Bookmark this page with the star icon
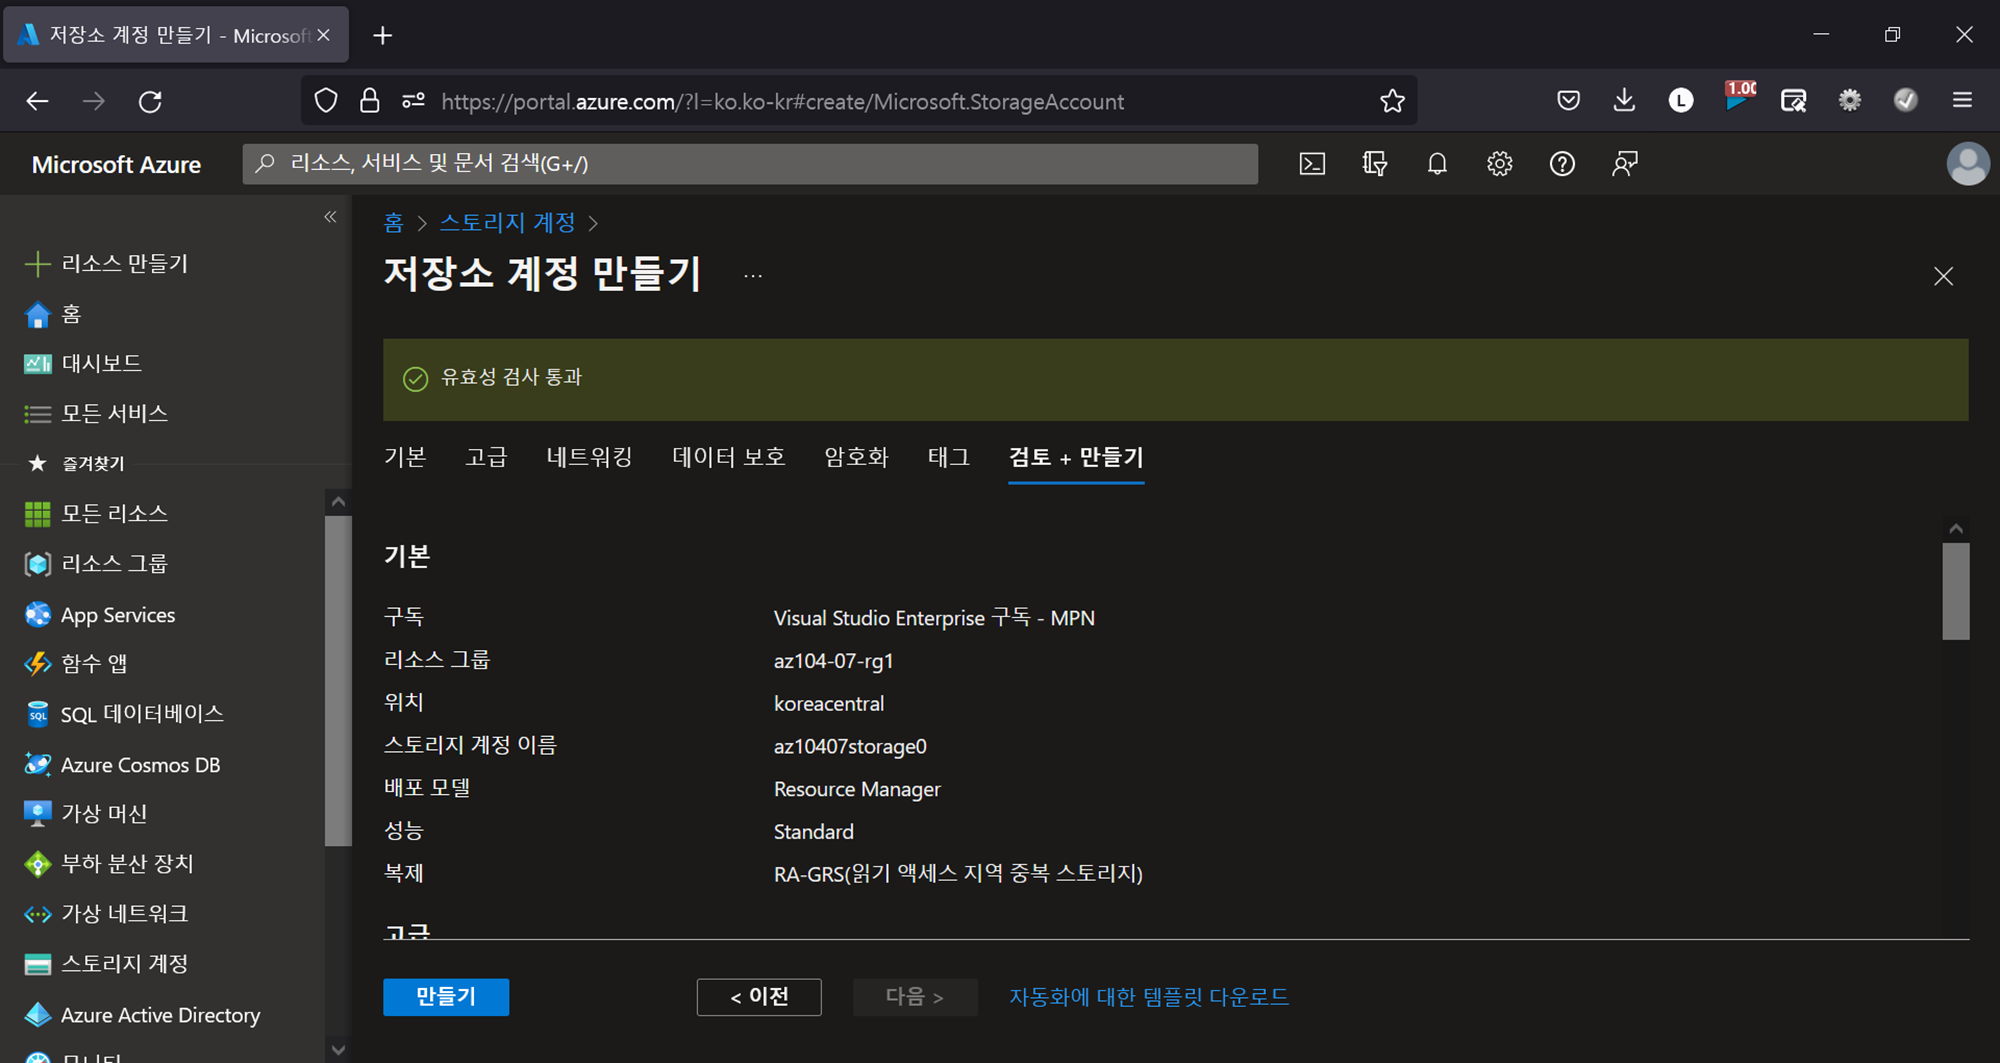This screenshot has width=2000, height=1063. click(x=1392, y=101)
